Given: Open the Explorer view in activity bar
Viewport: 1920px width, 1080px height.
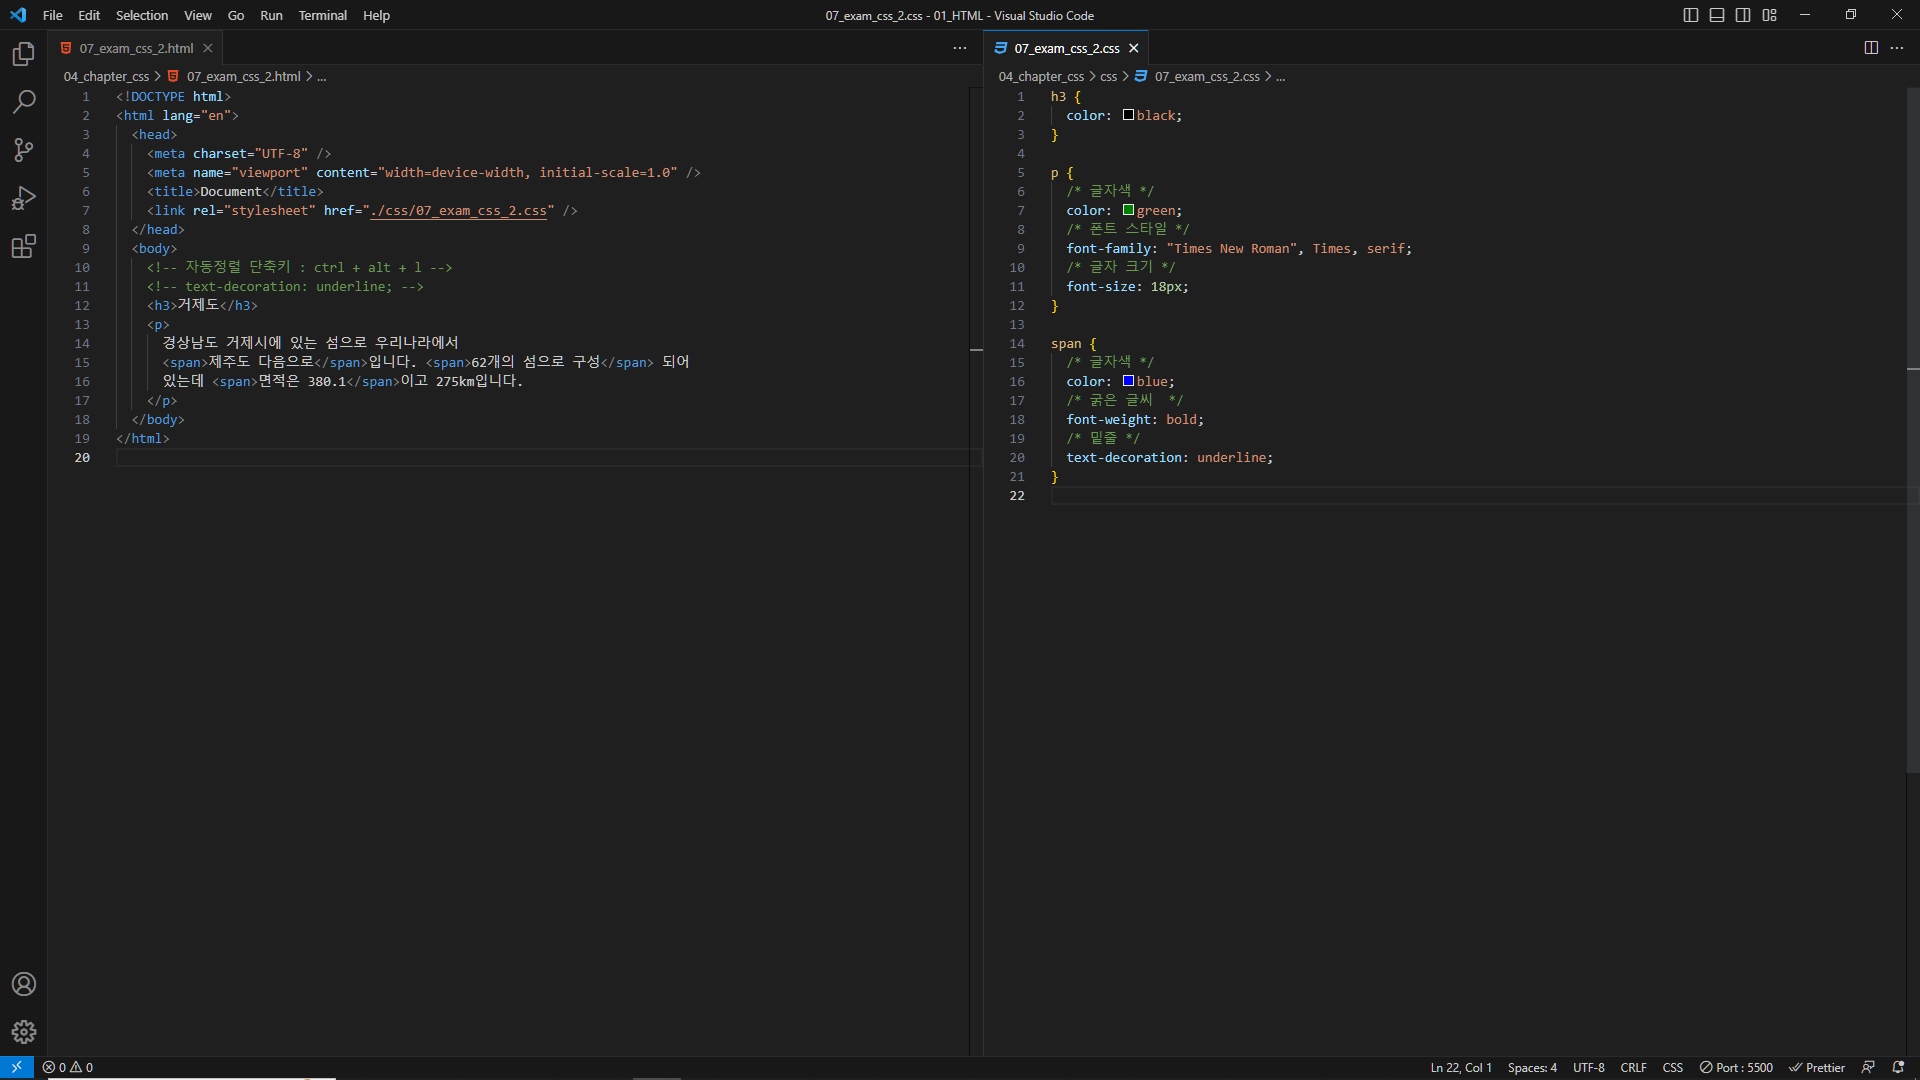Looking at the screenshot, I should [24, 54].
